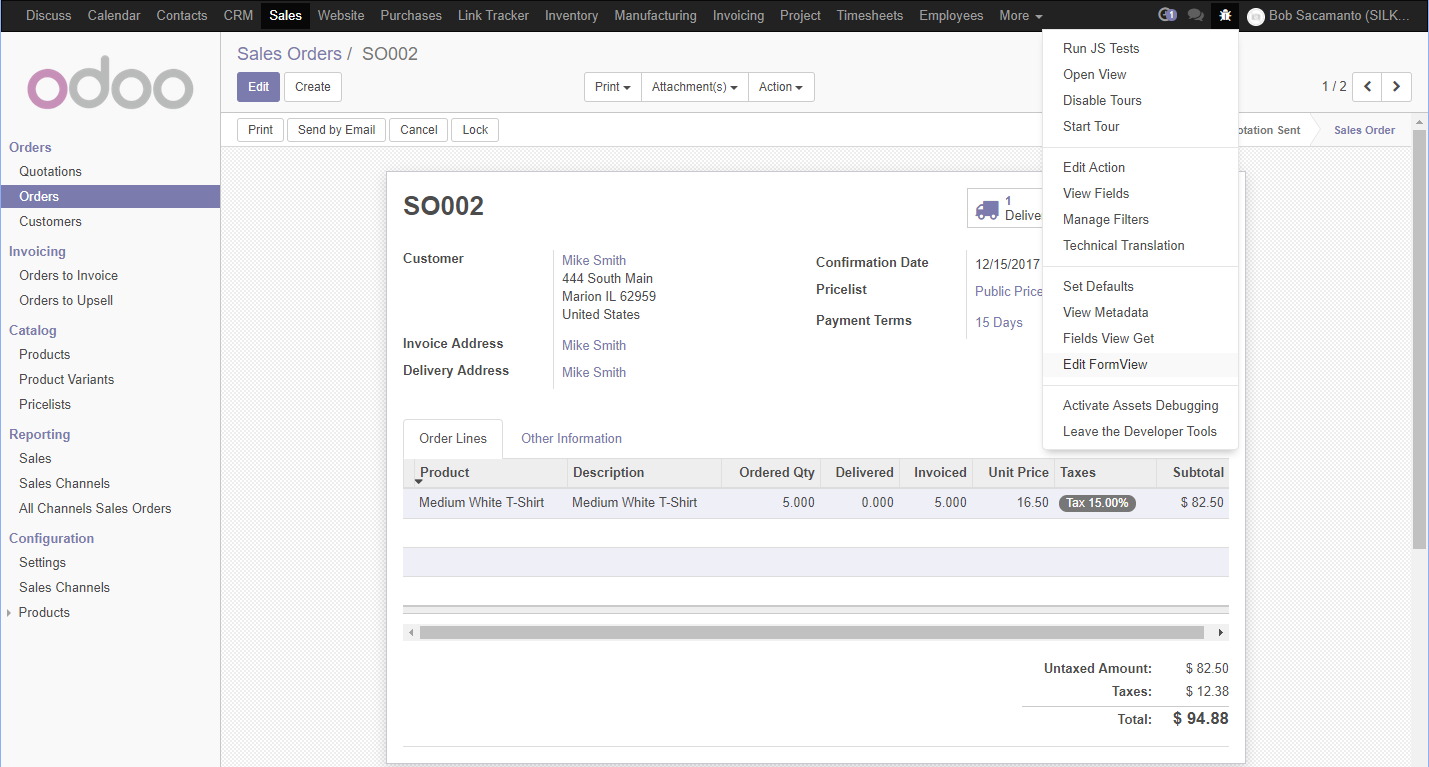Click the Sales Order status stage
The image size is (1429, 767).
(x=1364, y=130)
